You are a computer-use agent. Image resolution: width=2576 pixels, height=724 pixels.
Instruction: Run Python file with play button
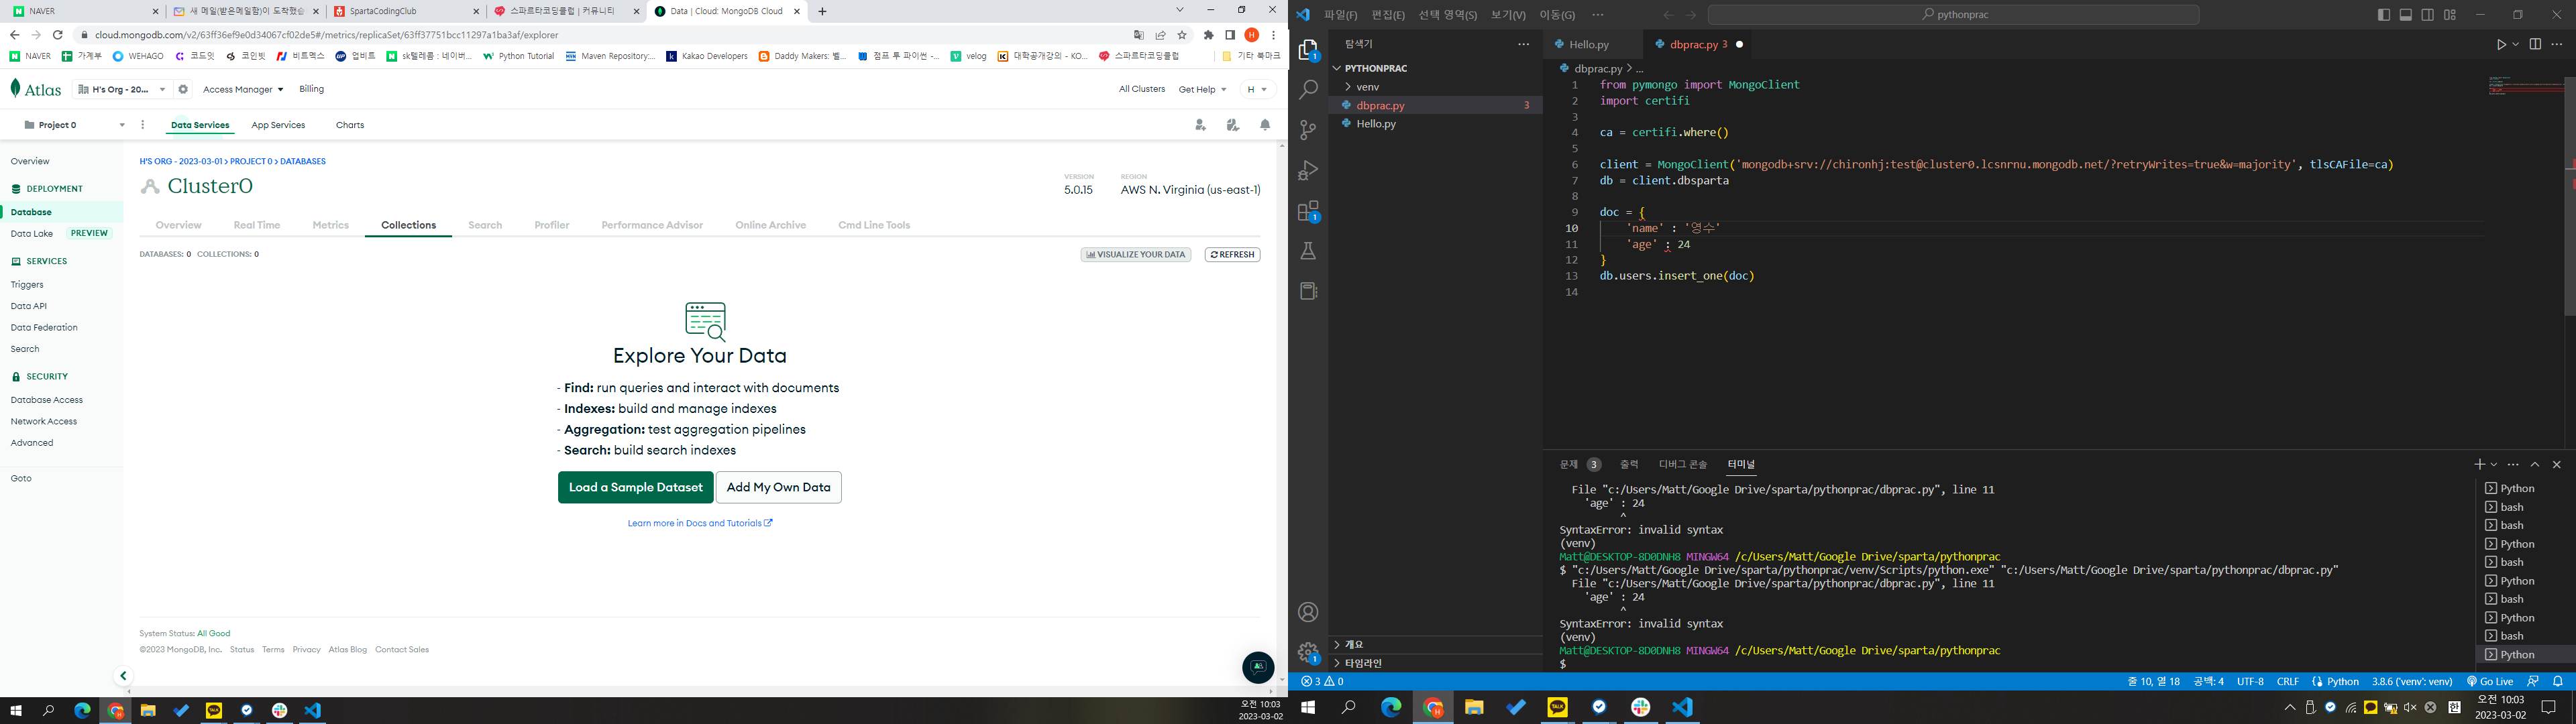click(x=2501, y=44)
